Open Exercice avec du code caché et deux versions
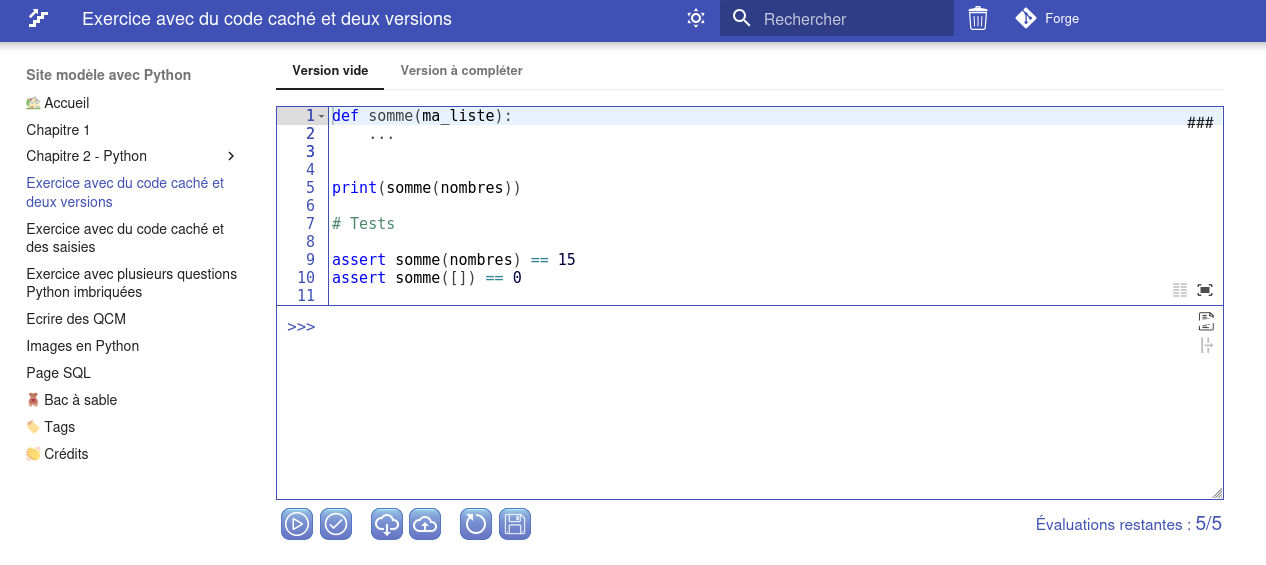This screenshot has width=1266, height=565. [x=125, y=193]
